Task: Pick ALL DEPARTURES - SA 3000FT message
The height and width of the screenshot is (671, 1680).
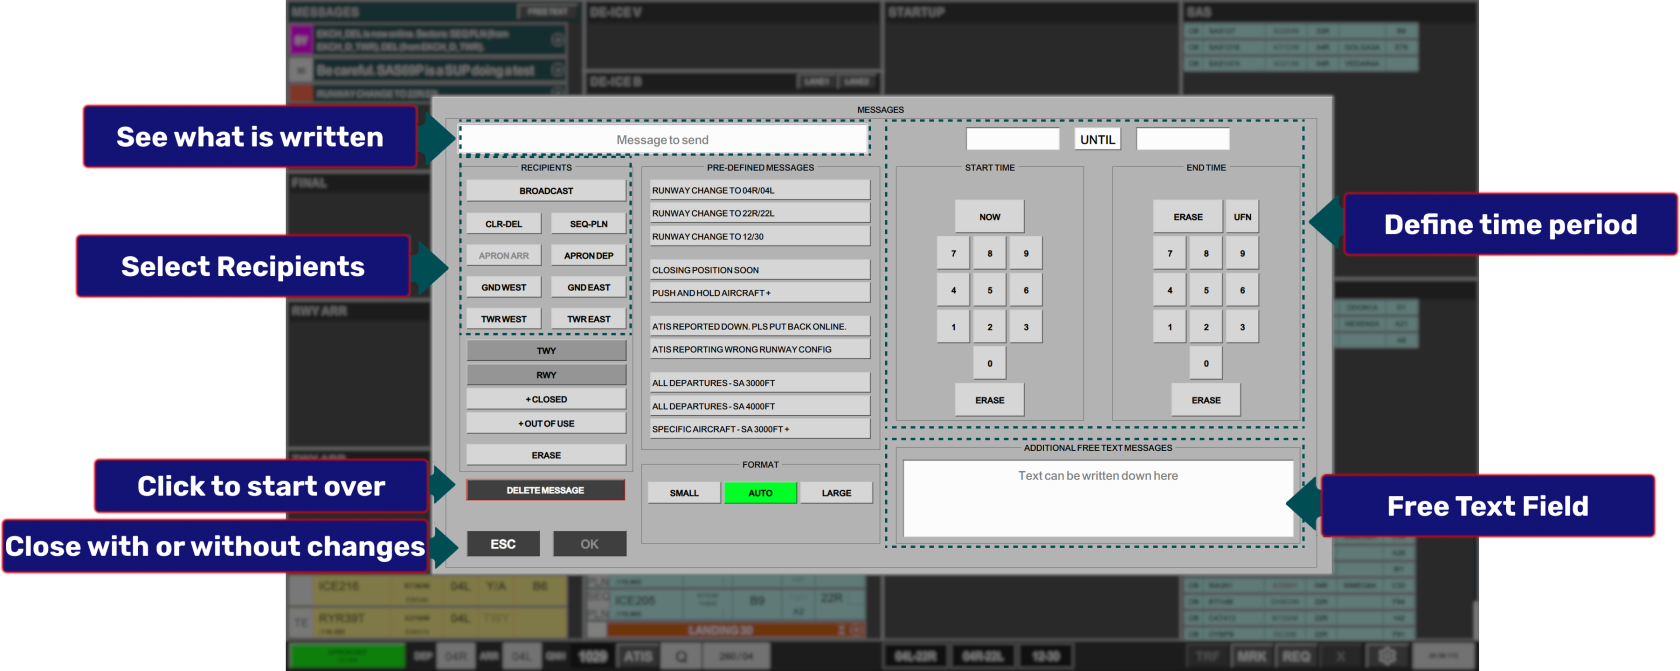Action: (760, 383)
